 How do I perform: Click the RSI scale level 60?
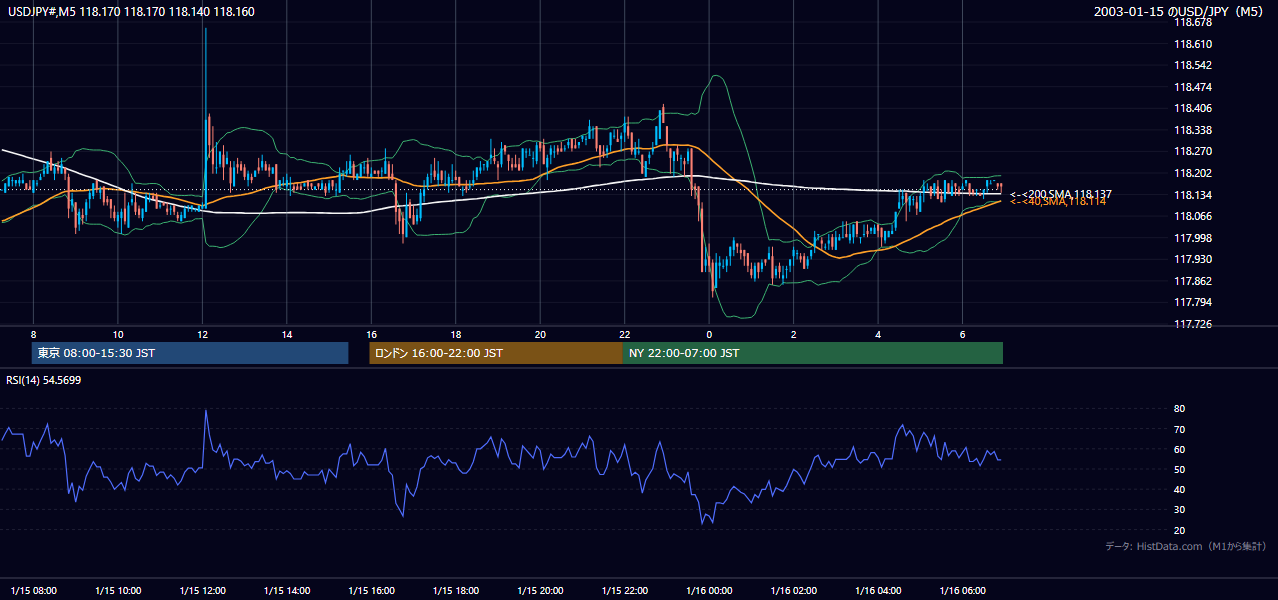click(1180, 449)
